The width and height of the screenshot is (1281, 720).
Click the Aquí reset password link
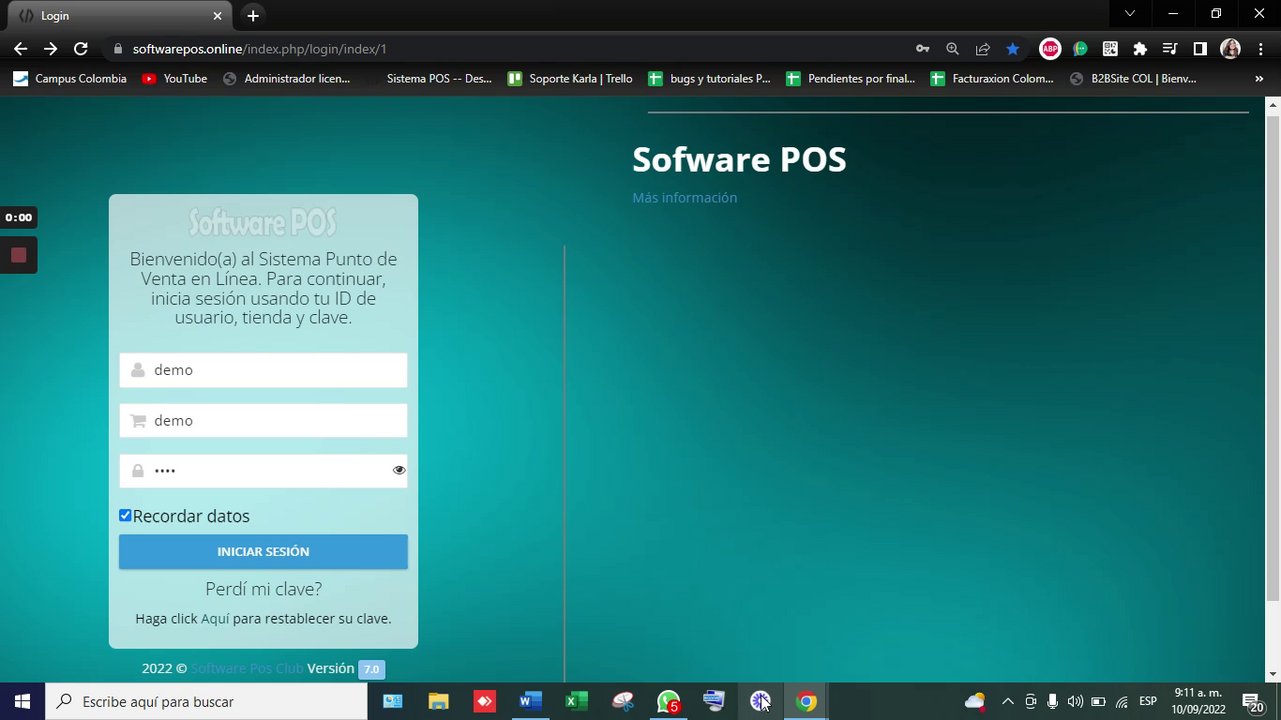pyautogui.click(x=215, y=619)
